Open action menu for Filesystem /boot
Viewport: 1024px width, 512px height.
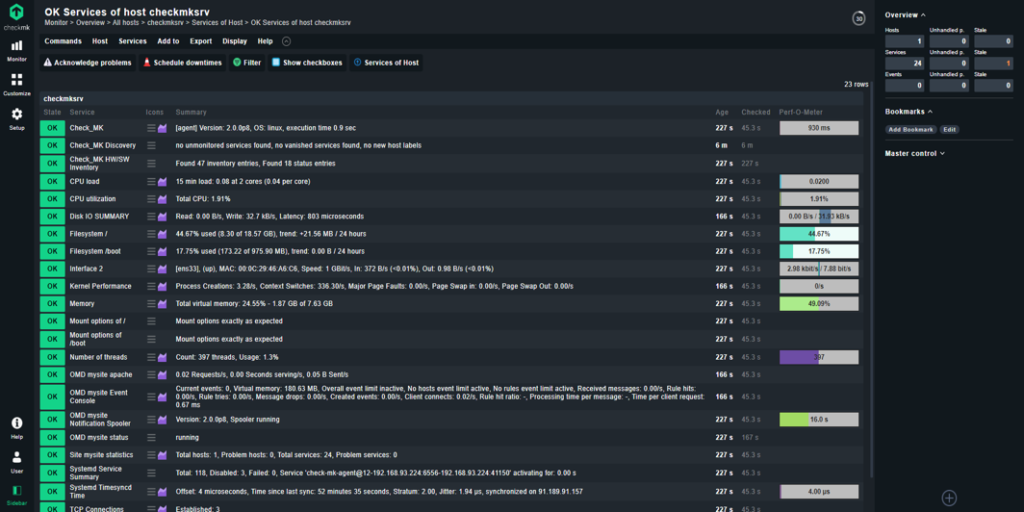[x=152, y=251]
